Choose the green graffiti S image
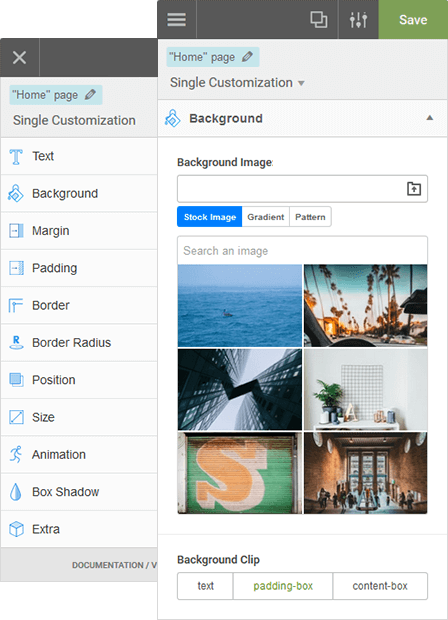The width and height of the screenshot is (448, 620). [x=240, y=473]
